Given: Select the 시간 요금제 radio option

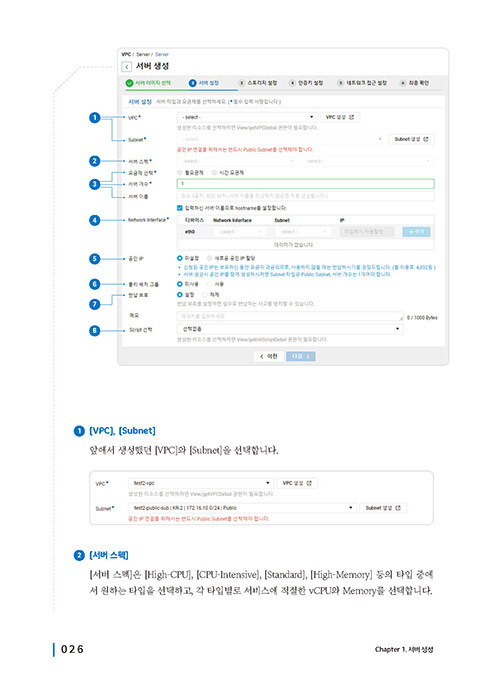Looking at the screenshot, I should 214,172.
